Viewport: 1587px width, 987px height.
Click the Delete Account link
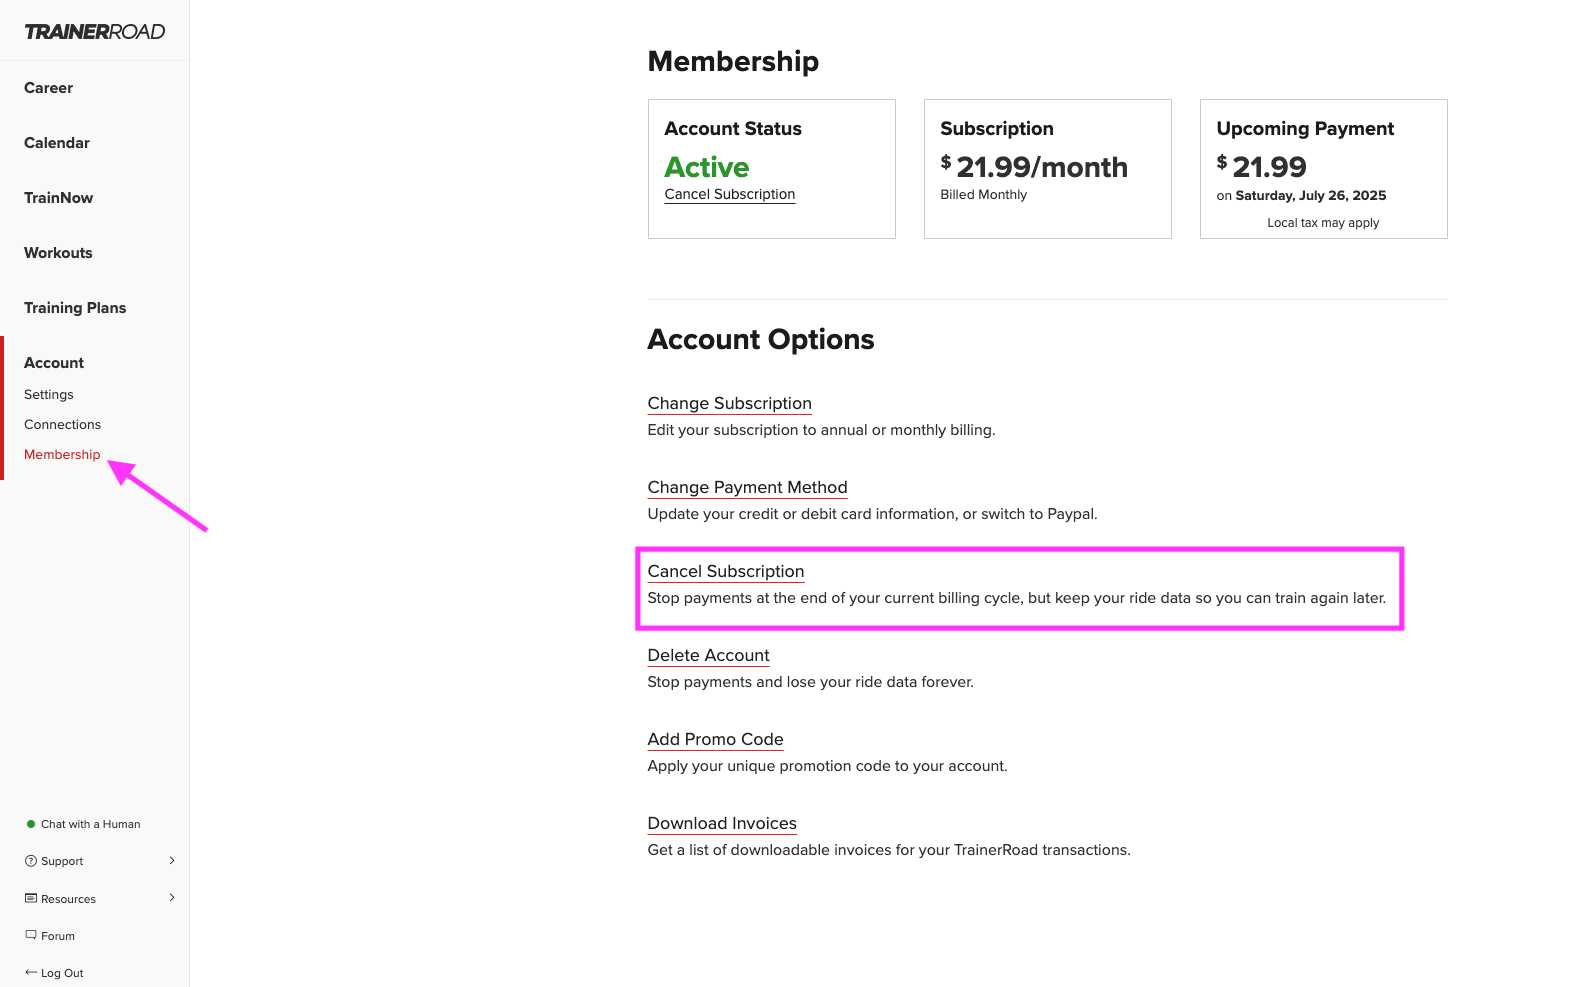pos(708,655)
